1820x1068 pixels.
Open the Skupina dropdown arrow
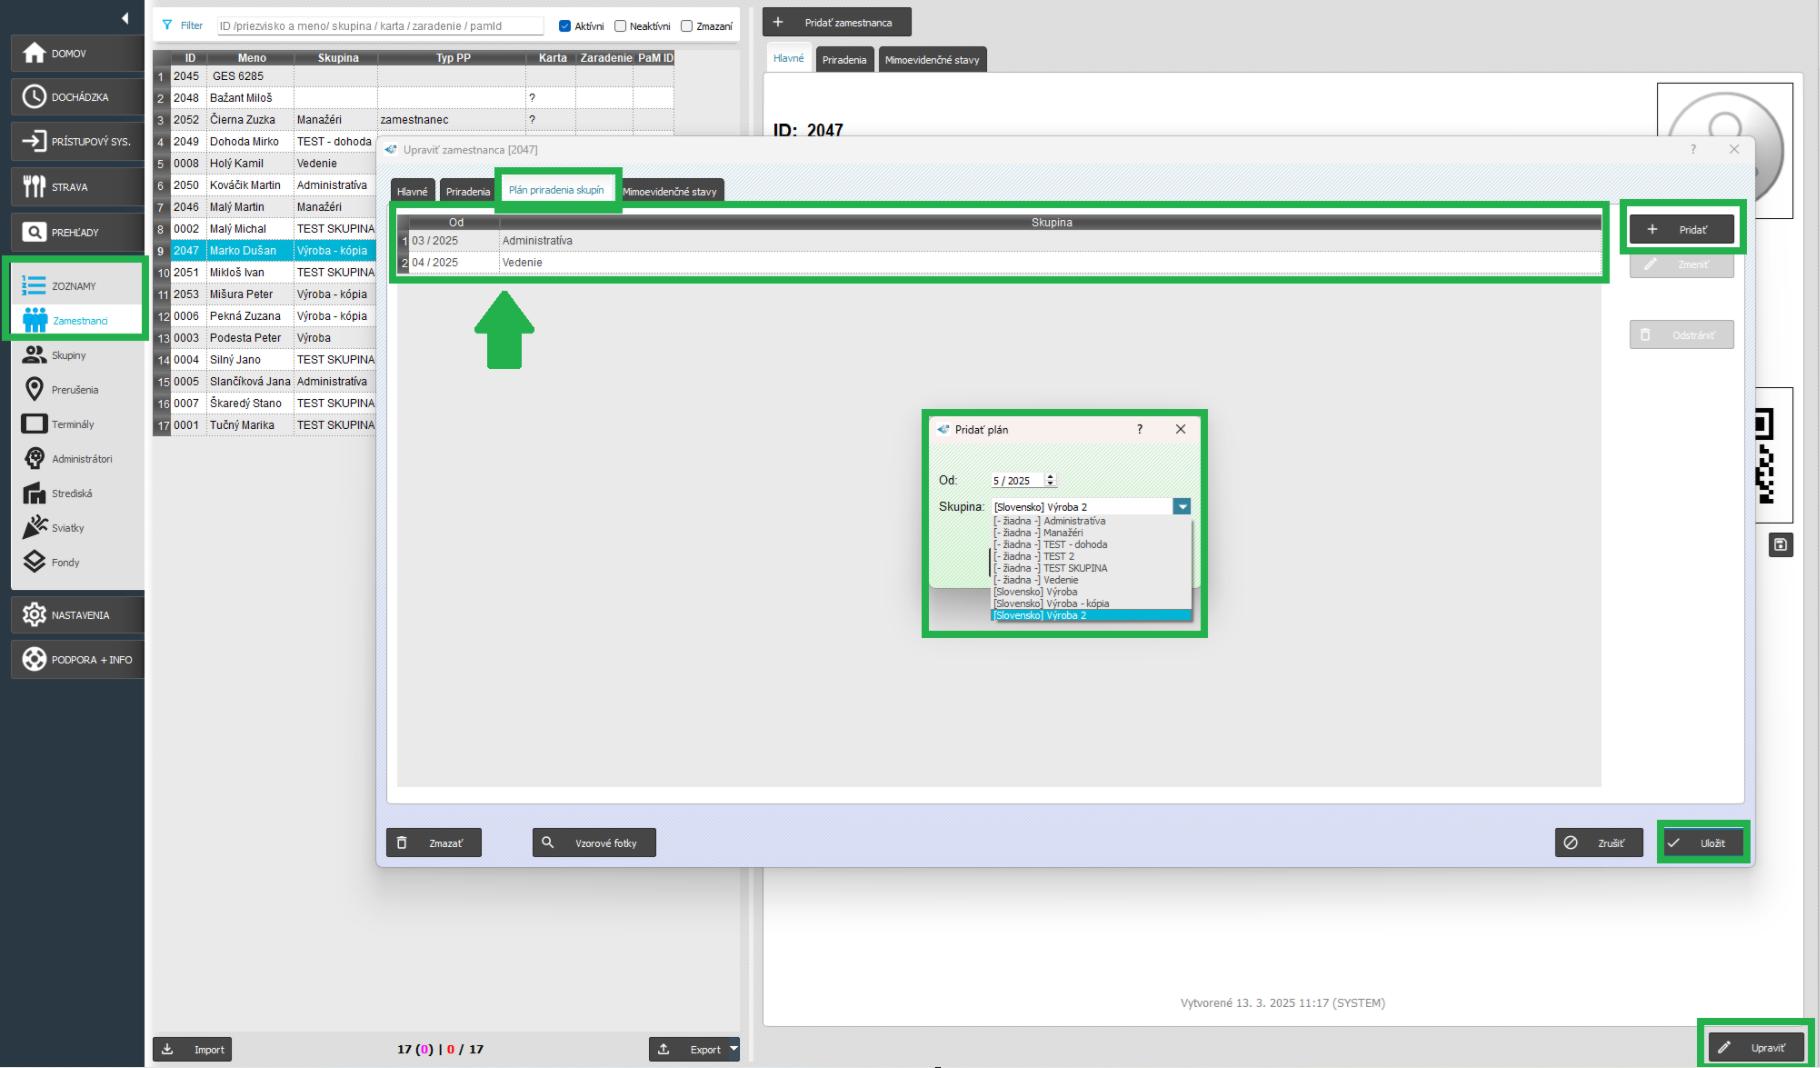[1182, 507]
